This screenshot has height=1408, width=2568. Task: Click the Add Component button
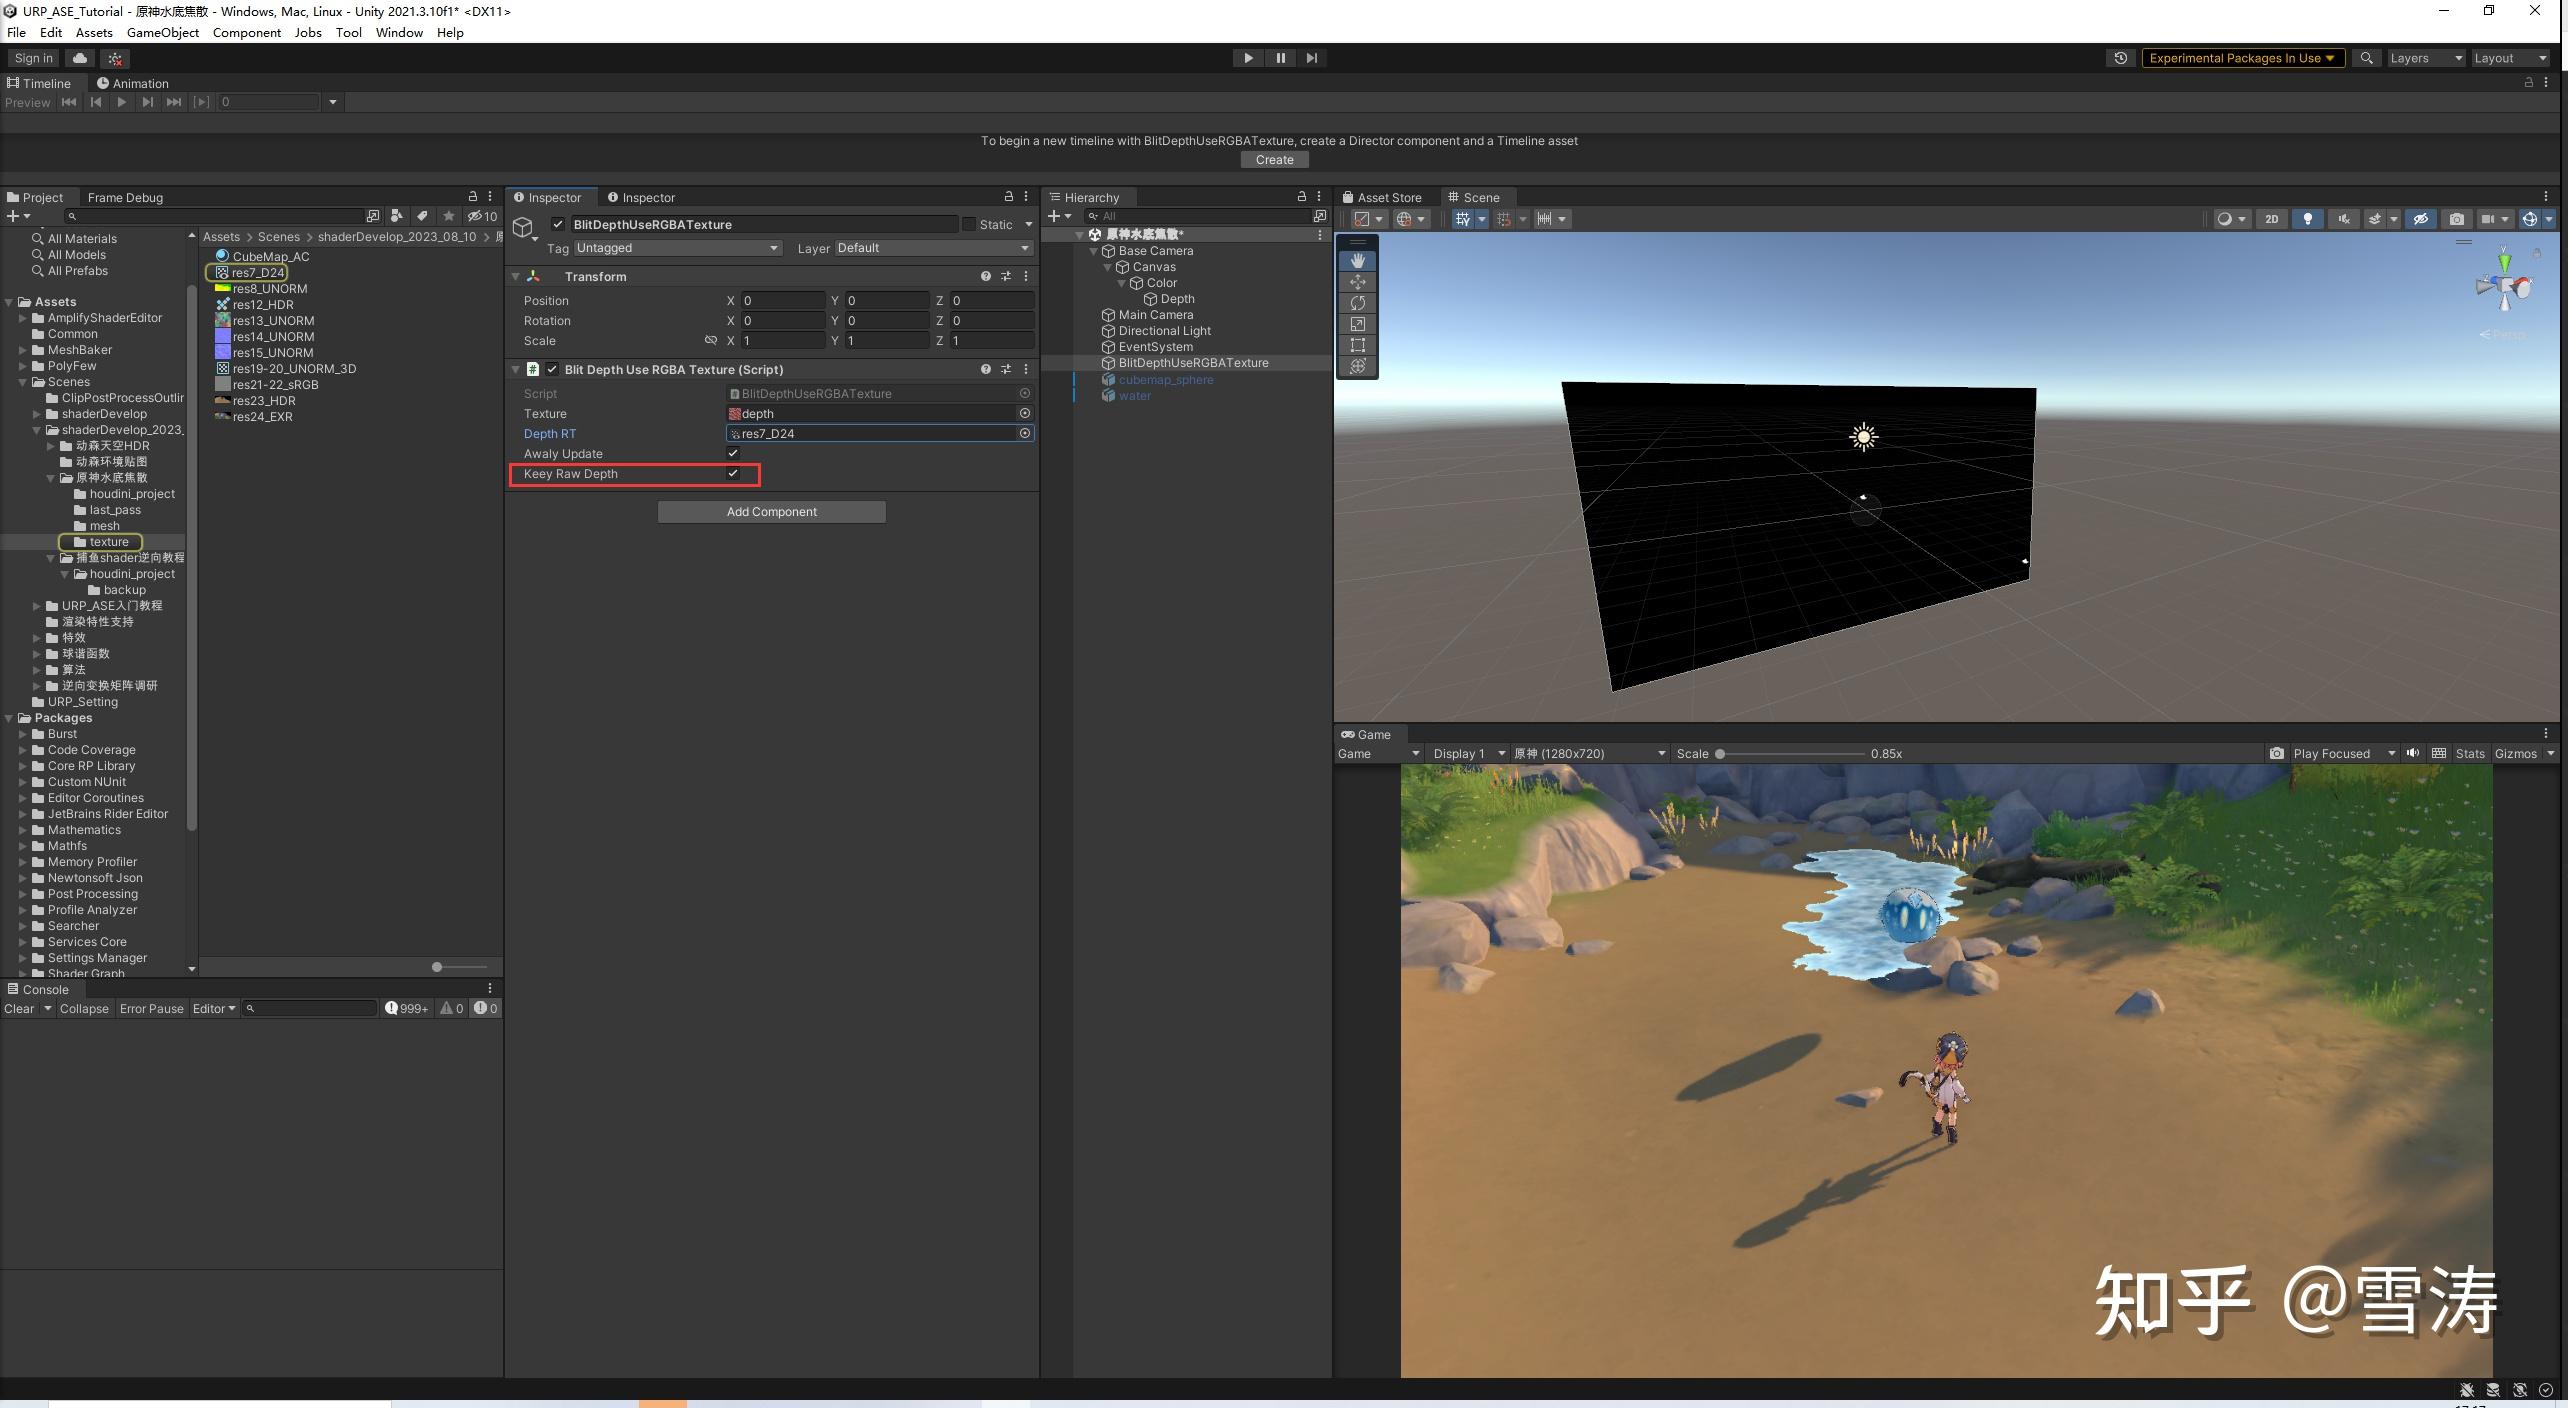point(771,511)
